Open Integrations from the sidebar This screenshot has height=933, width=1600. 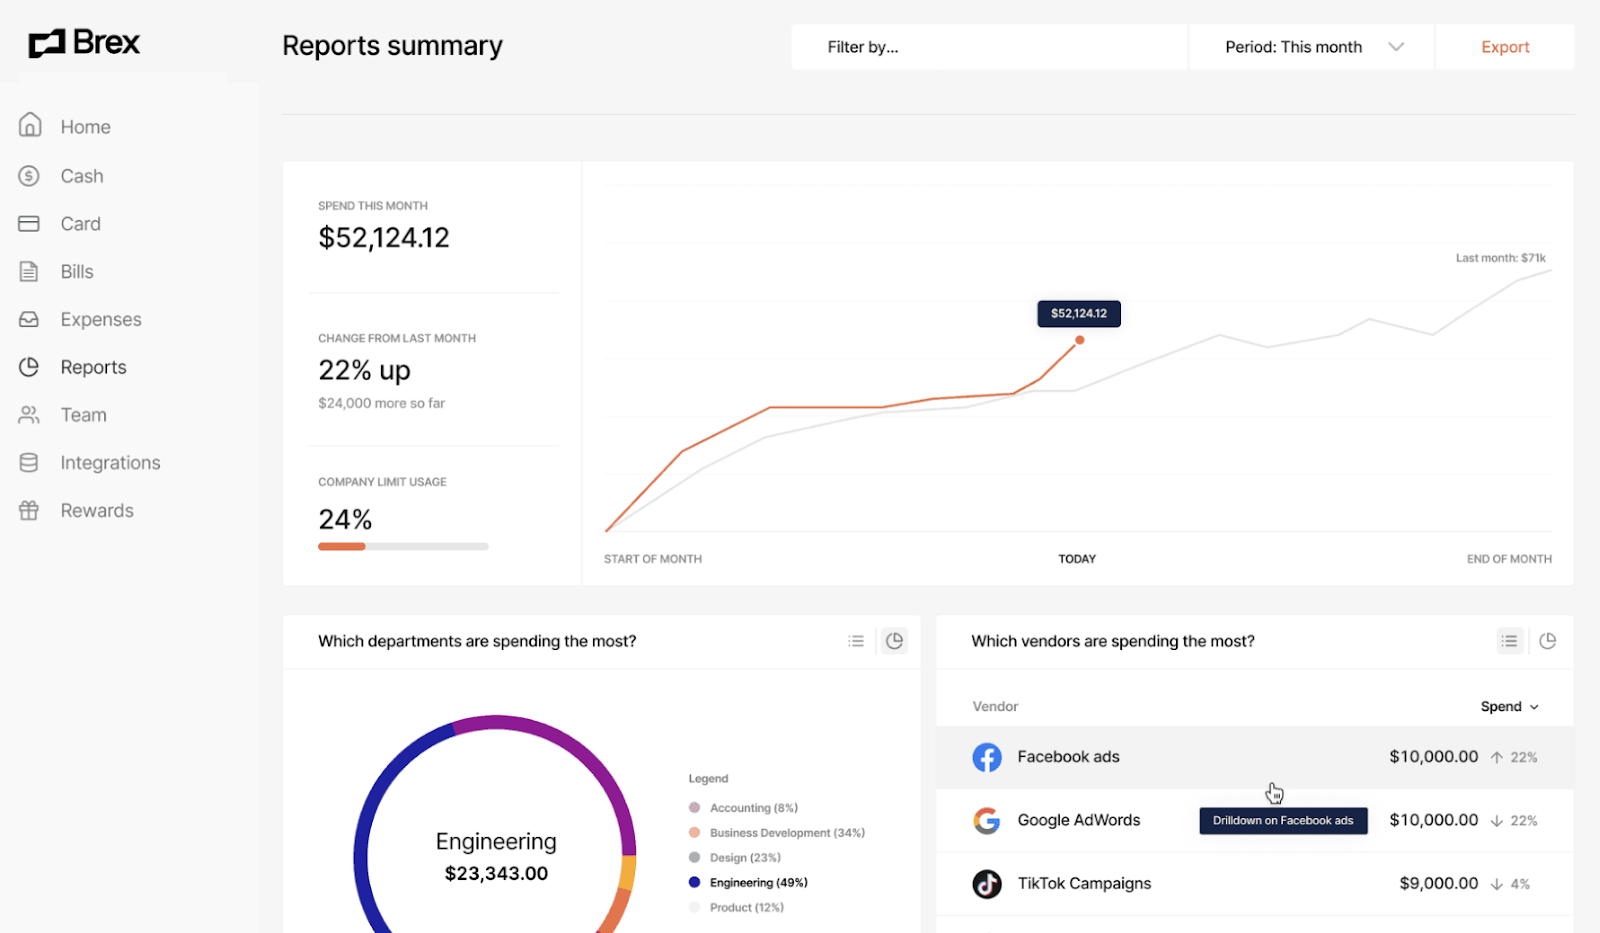[x=110, y=463]
